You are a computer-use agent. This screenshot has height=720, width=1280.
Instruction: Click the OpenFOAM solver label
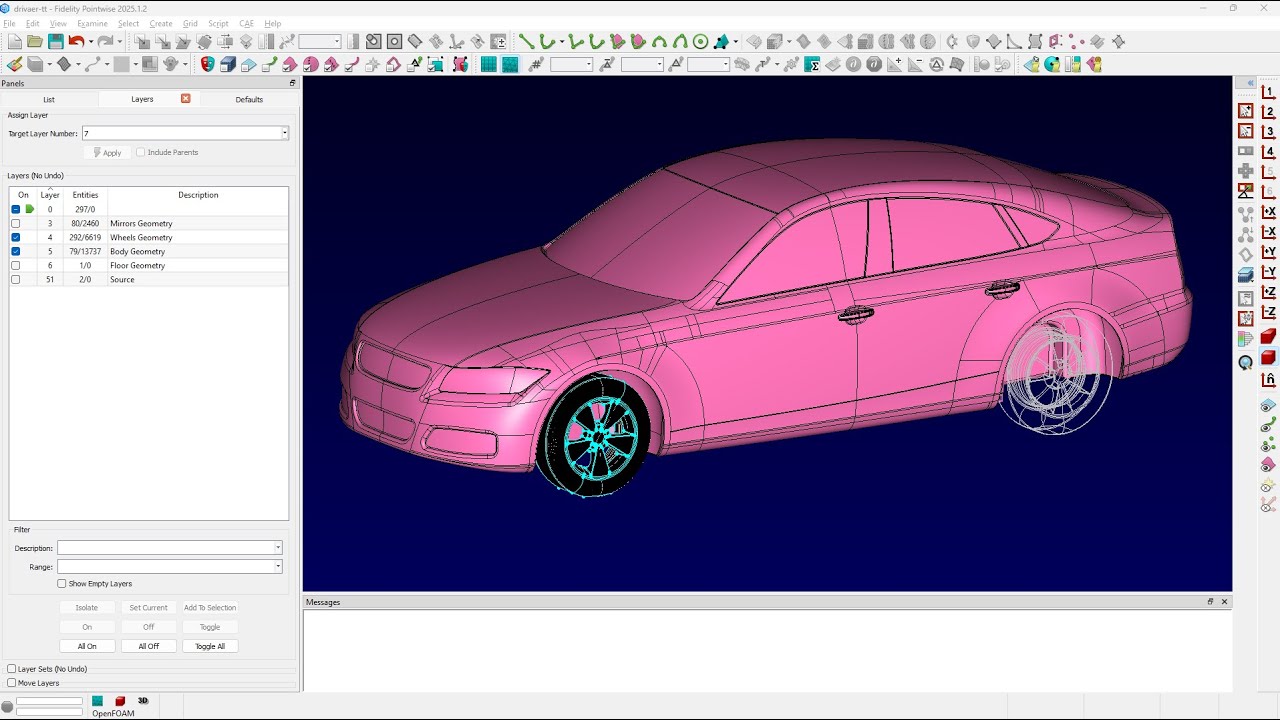point(113,713)
